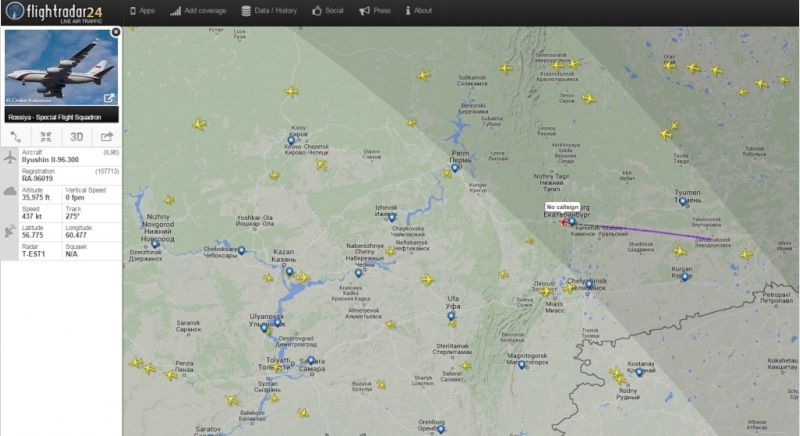Click the Kazan airport marker
The width and height of the screenshot is (800, 436).
(x=289, y=272)
